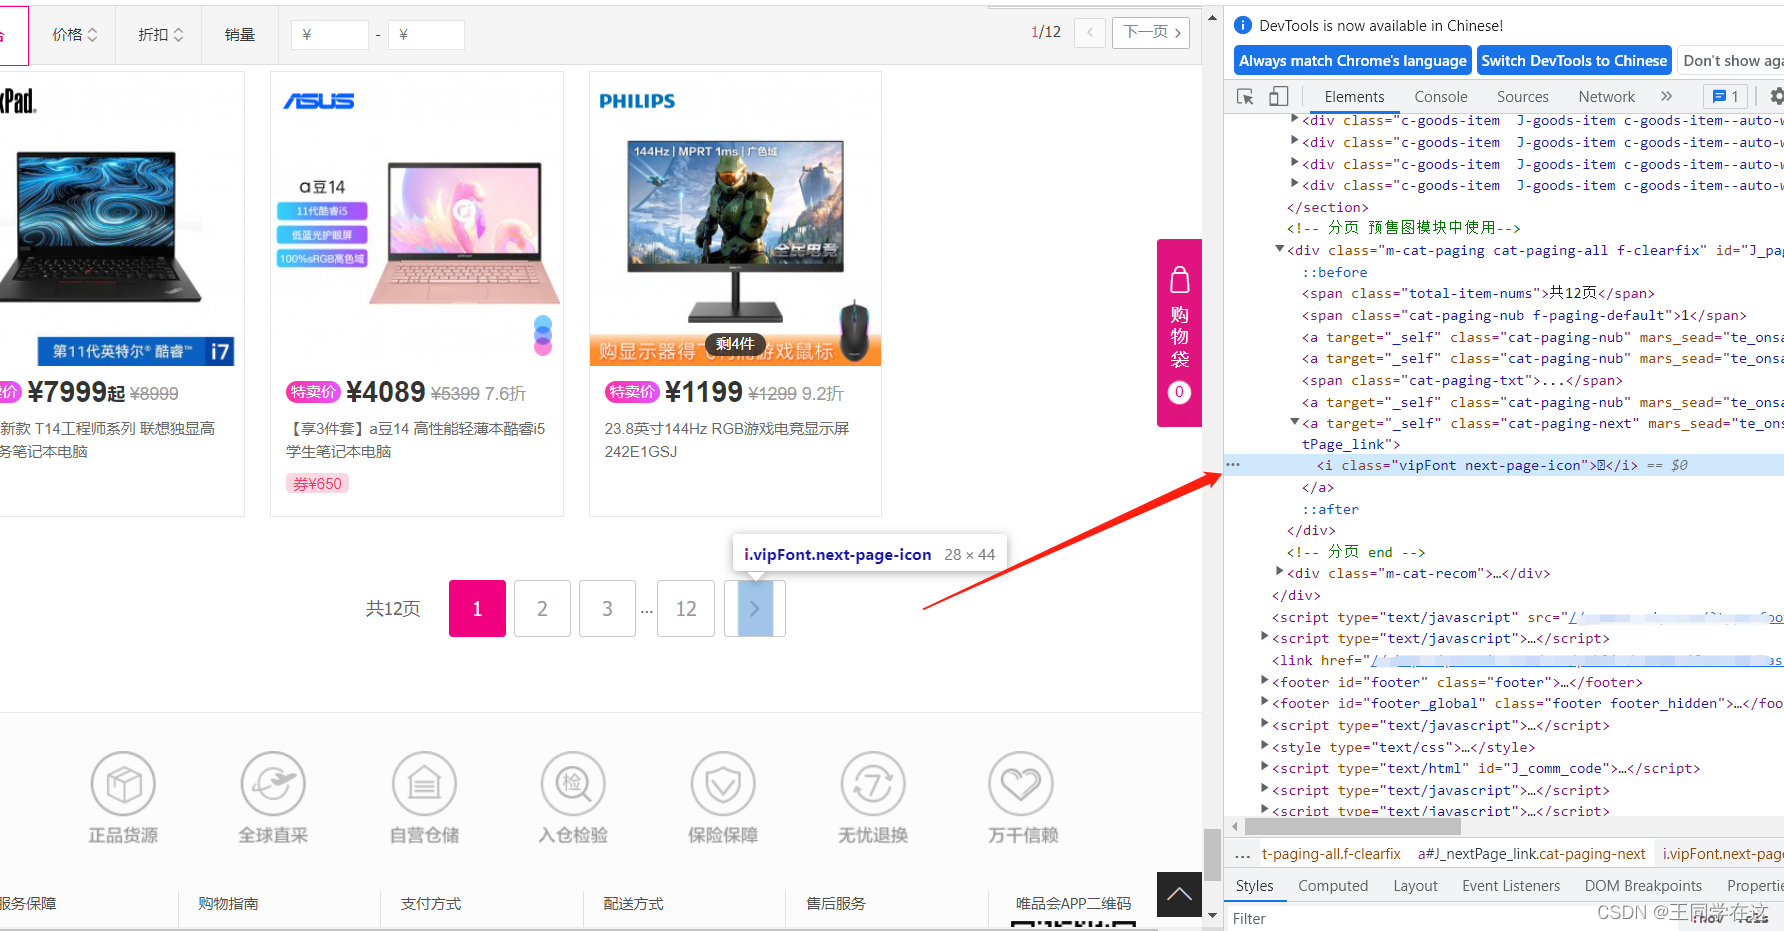Open the Sources tab
1784x931 pixels.
click(1523, 97)
